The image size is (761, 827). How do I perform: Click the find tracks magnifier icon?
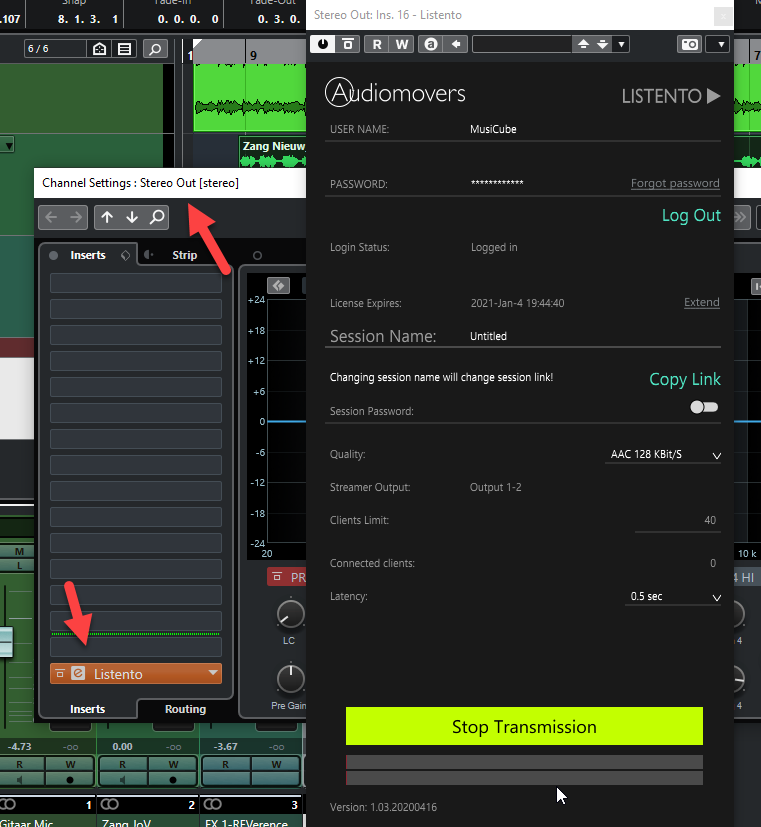(155, 49)
